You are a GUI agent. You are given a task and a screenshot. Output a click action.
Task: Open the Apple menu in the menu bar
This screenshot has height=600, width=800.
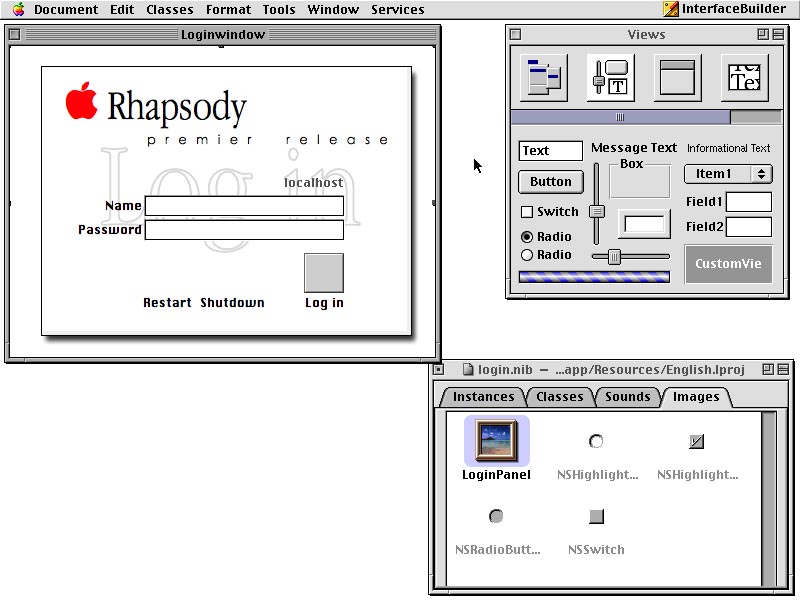[18, 9]
